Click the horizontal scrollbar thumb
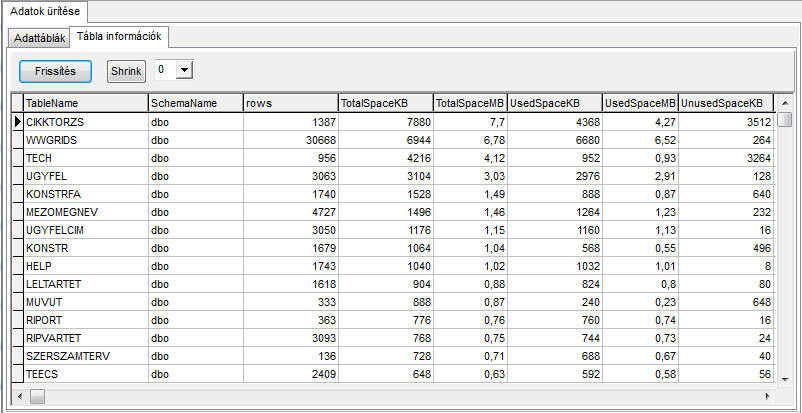The width and height of the screenshot is (802, 413). (37, 396)
